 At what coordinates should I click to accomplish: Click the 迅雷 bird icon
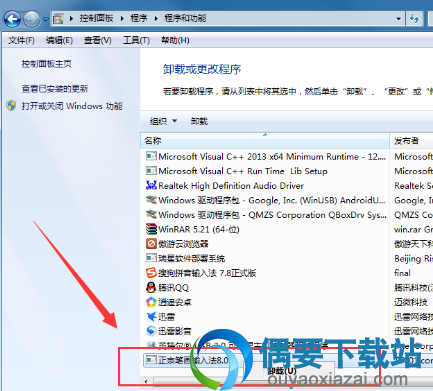[x=151, y=316]
